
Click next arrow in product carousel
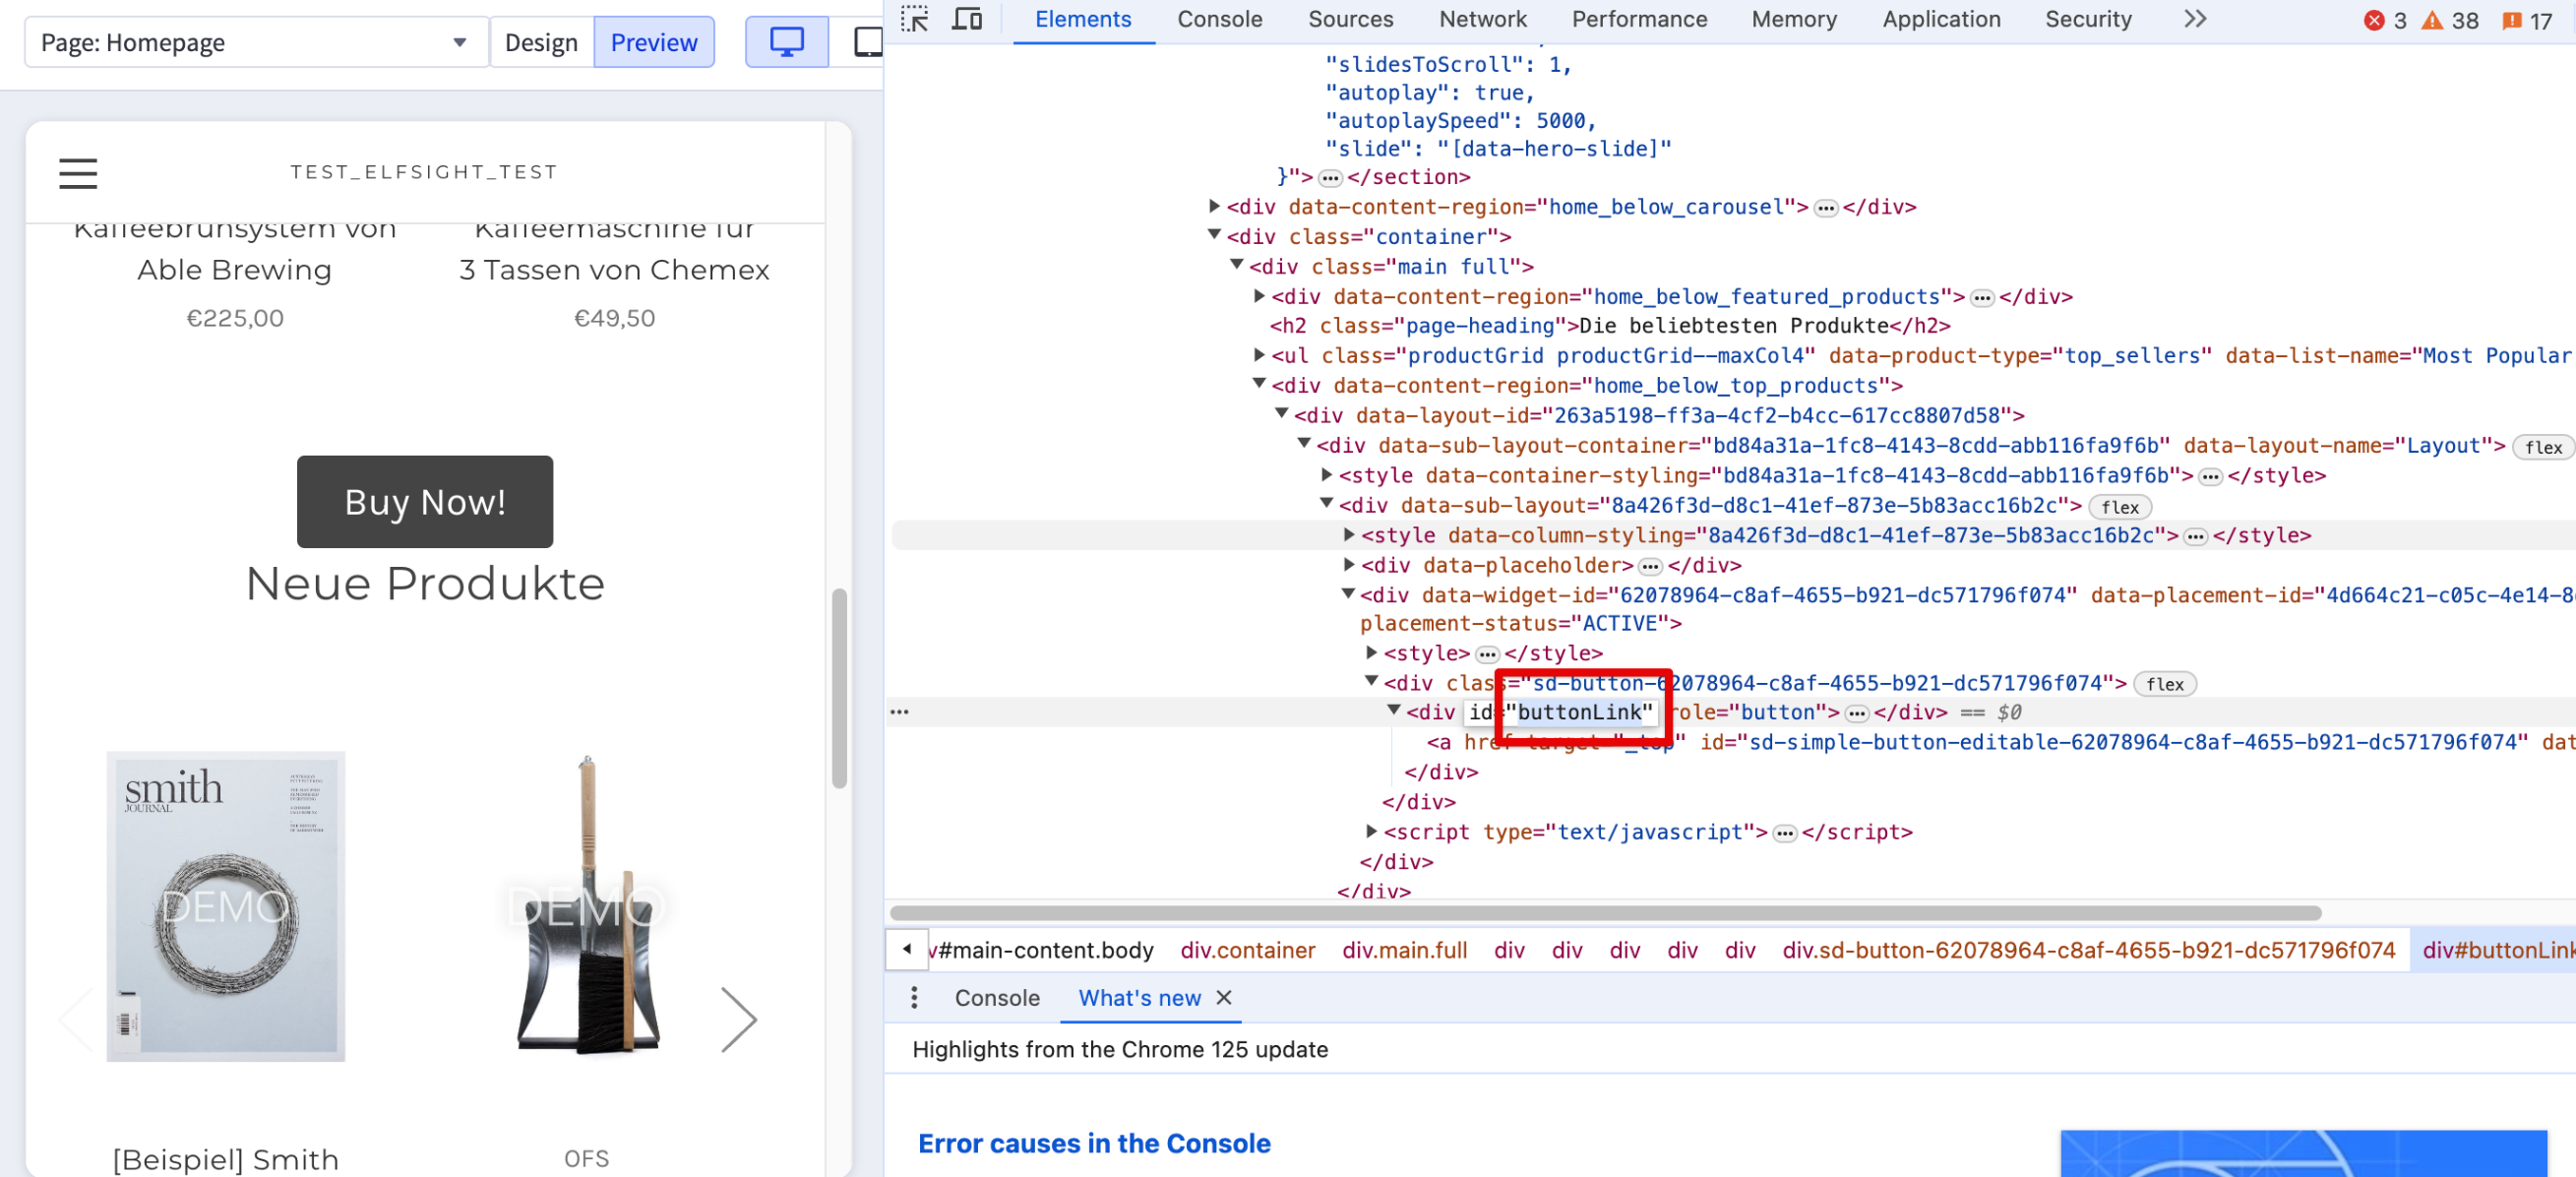coord(739,1019)
